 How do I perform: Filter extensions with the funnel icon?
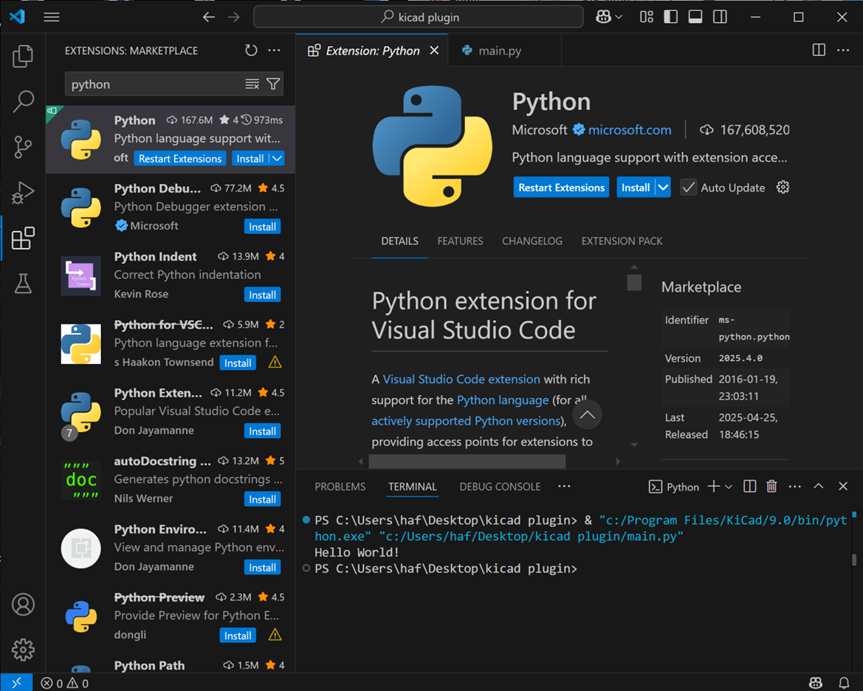(273, 84)
